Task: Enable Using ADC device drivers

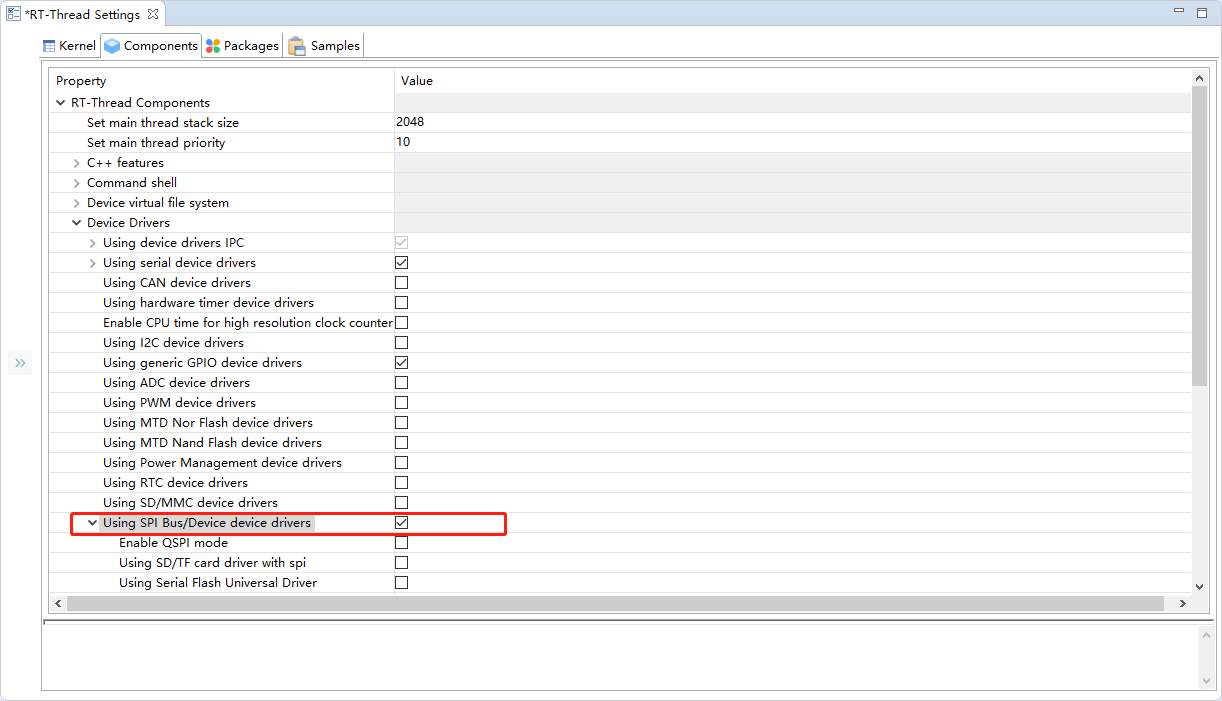Action: pyautogui.click(x=401, y=383)
